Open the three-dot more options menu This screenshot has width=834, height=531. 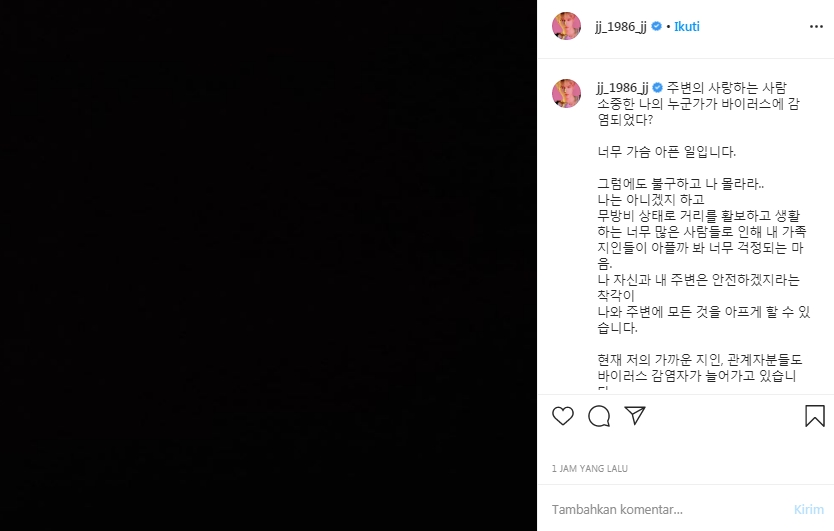click(x=816, y=27)
